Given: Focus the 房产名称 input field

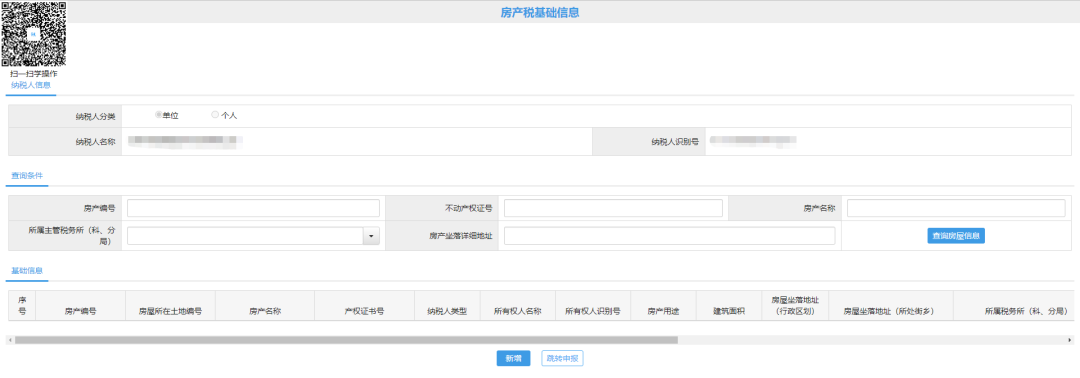Looking at the screenshot, I should tap(956, 208).
